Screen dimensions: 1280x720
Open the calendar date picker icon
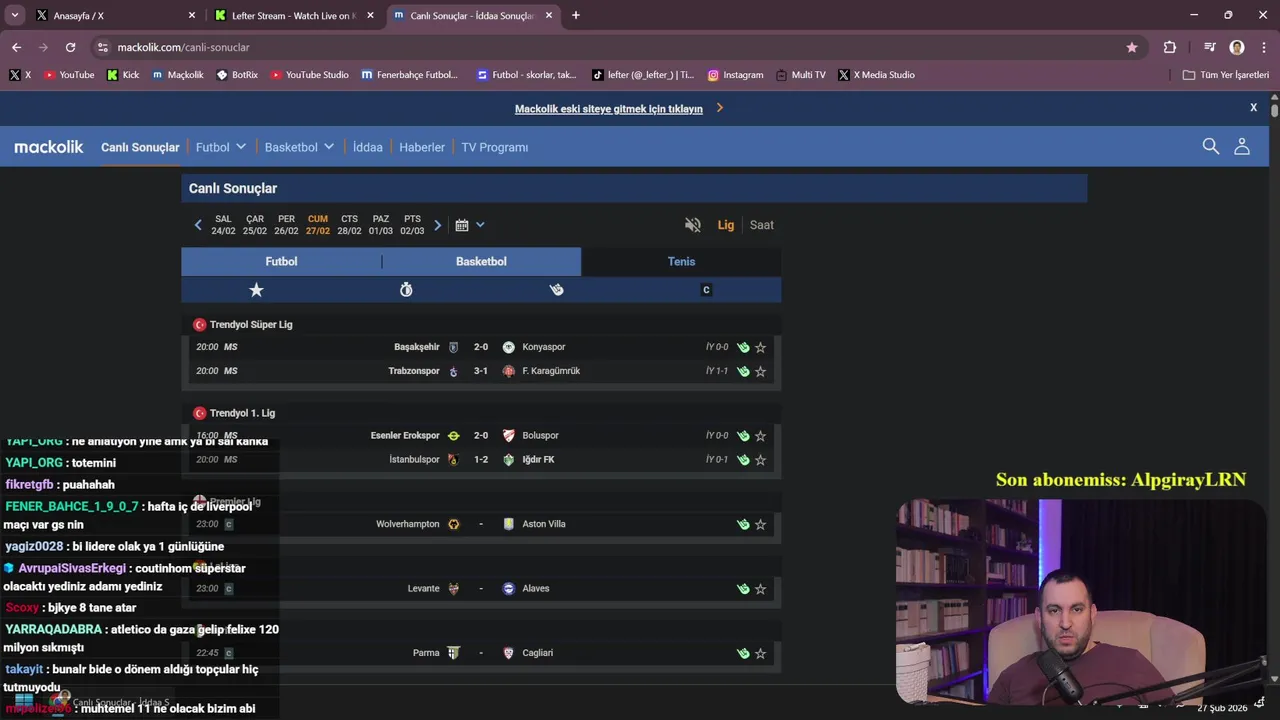pos(462,225)
